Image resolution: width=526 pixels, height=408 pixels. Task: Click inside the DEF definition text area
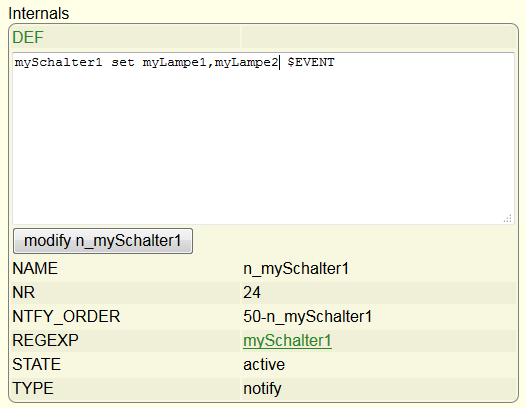pyautogui.click(x=263, y=138)
